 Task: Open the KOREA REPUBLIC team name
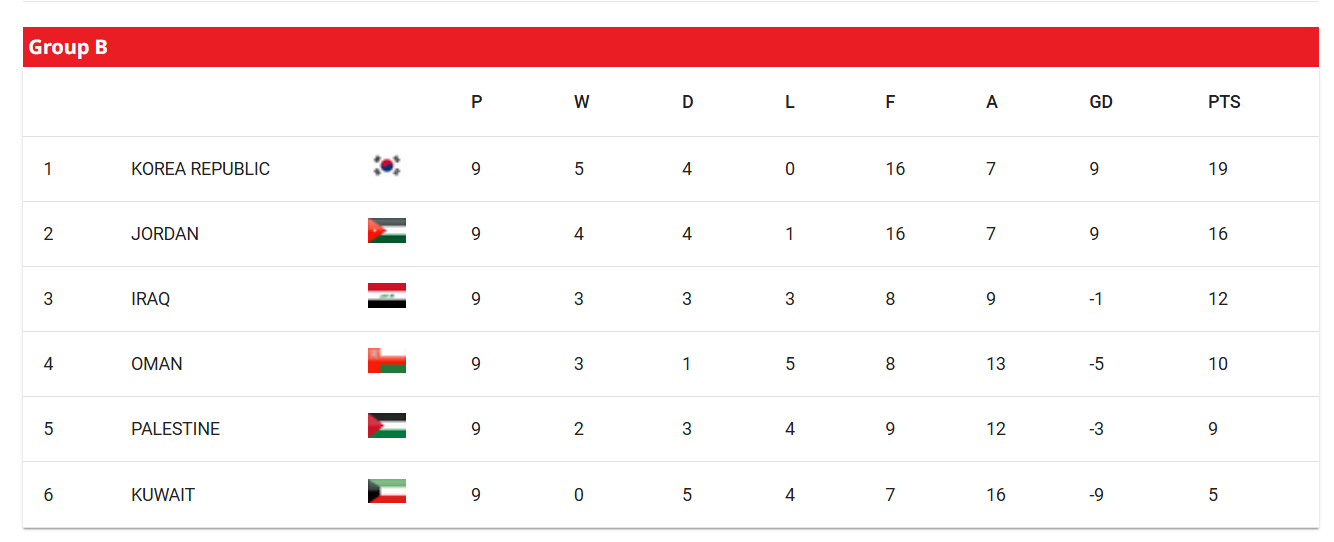coord(200,169)
